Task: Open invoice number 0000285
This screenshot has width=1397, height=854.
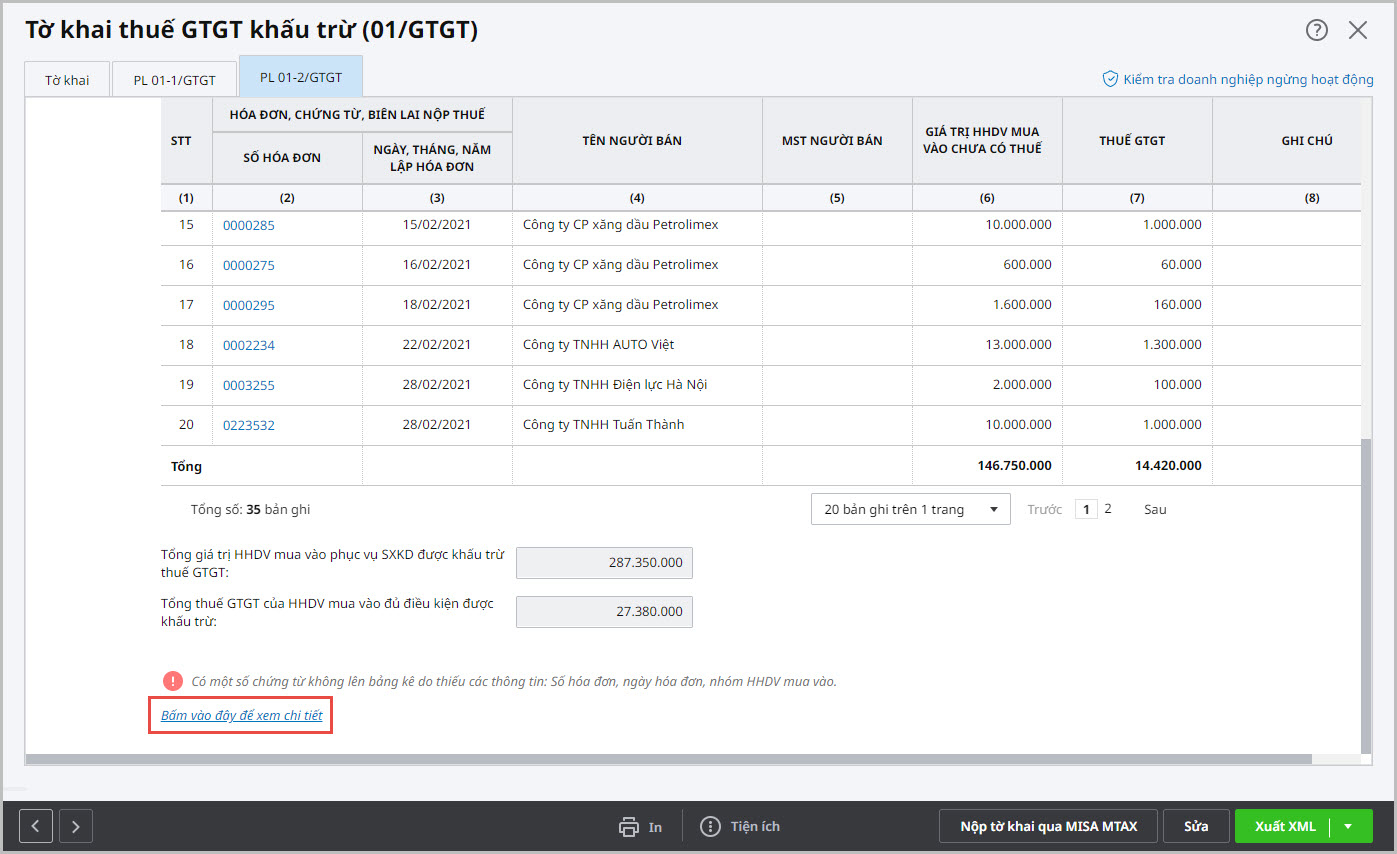Action: click(x=248, y=225)
